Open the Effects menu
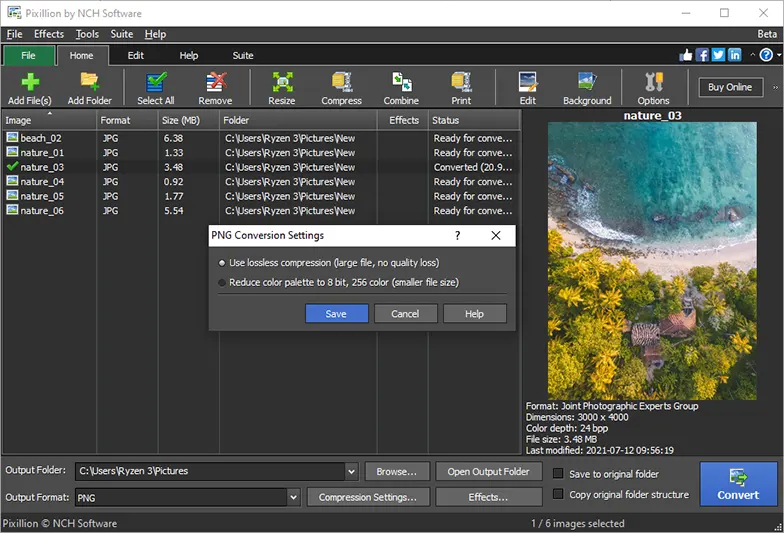784x533 pixels. click(48, 34)
